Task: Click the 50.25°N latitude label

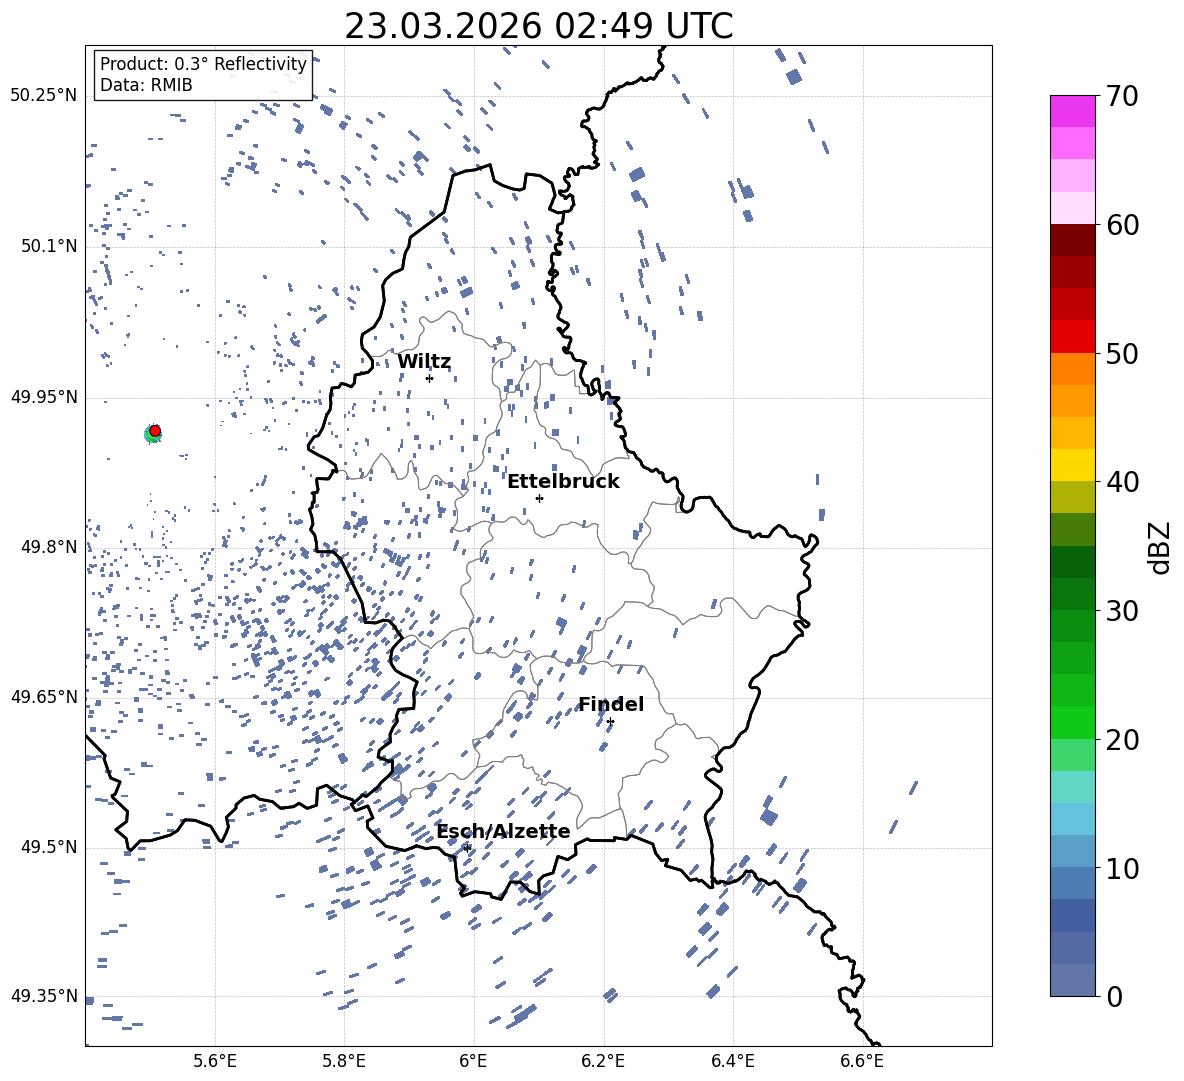Action: pos(44,96)
